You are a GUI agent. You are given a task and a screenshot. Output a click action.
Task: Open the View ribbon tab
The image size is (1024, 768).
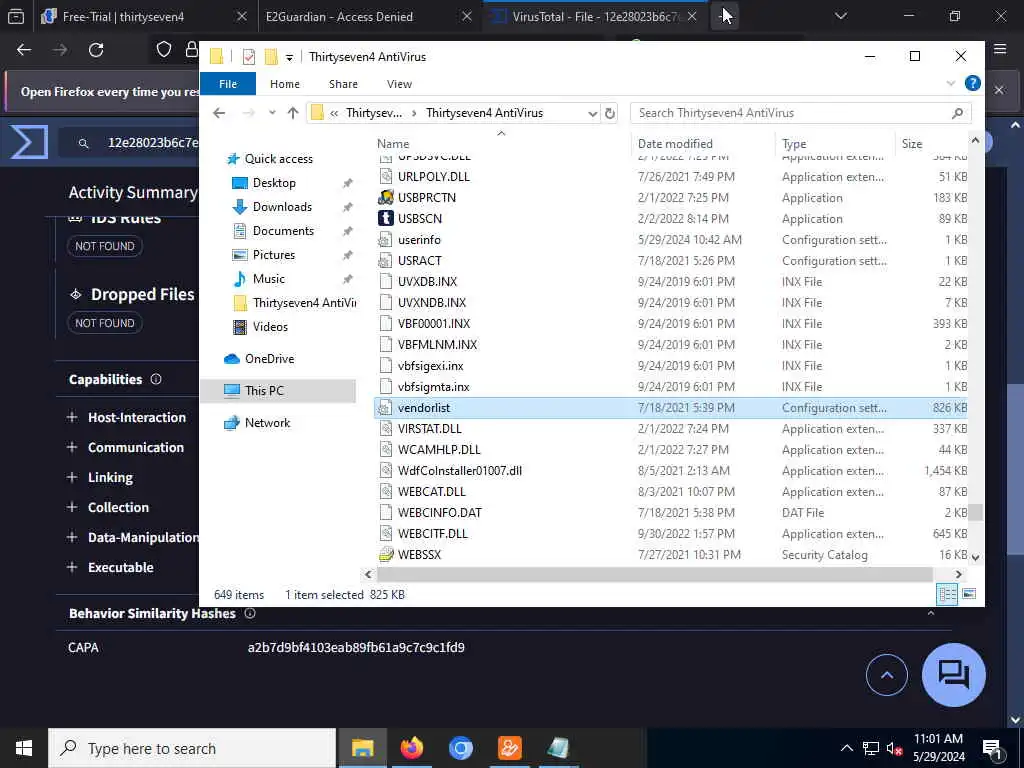click(399, 84)
